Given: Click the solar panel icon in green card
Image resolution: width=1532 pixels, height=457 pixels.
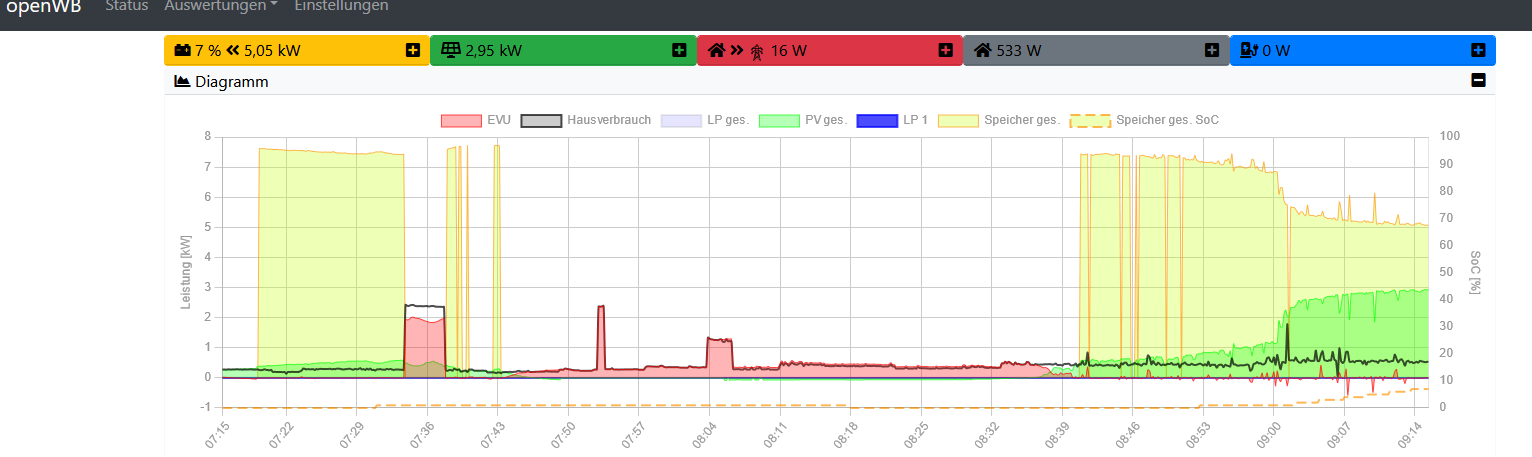Looking at the screenshot, I should tap(451, 50).
